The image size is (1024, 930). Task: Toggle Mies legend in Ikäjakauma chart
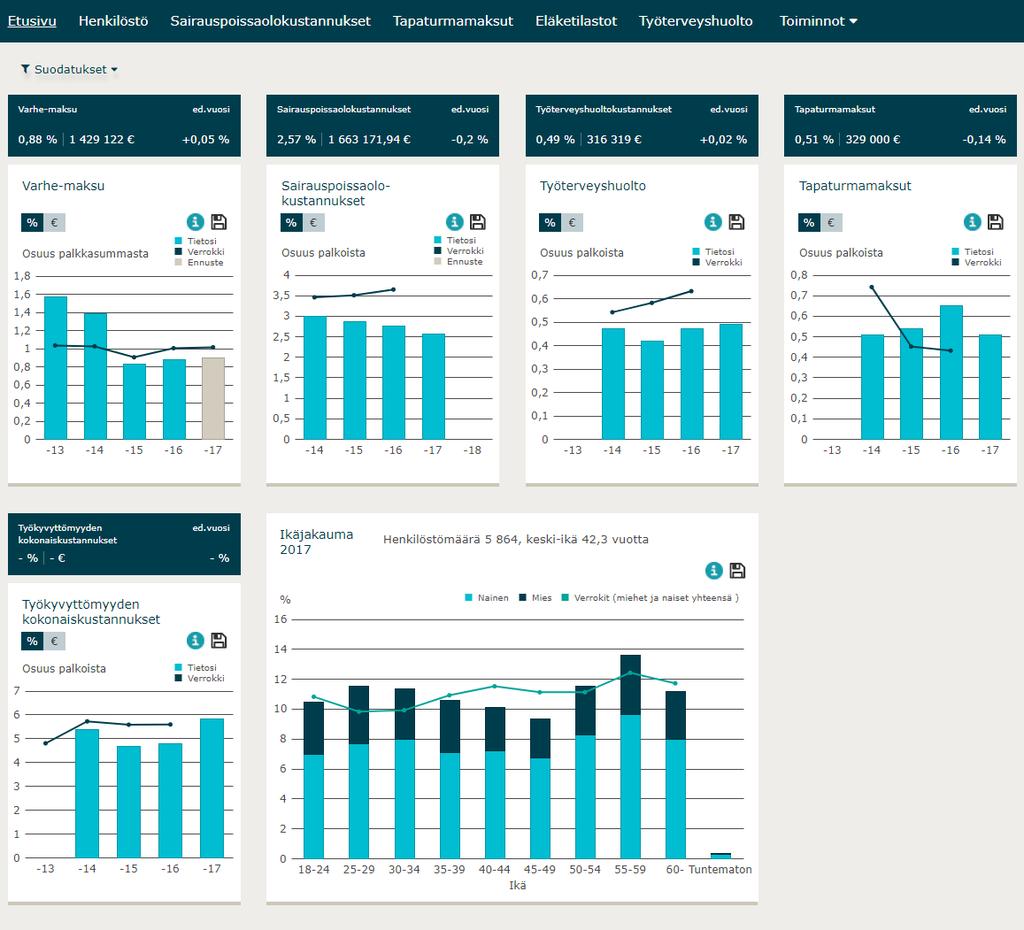(536, 598)
